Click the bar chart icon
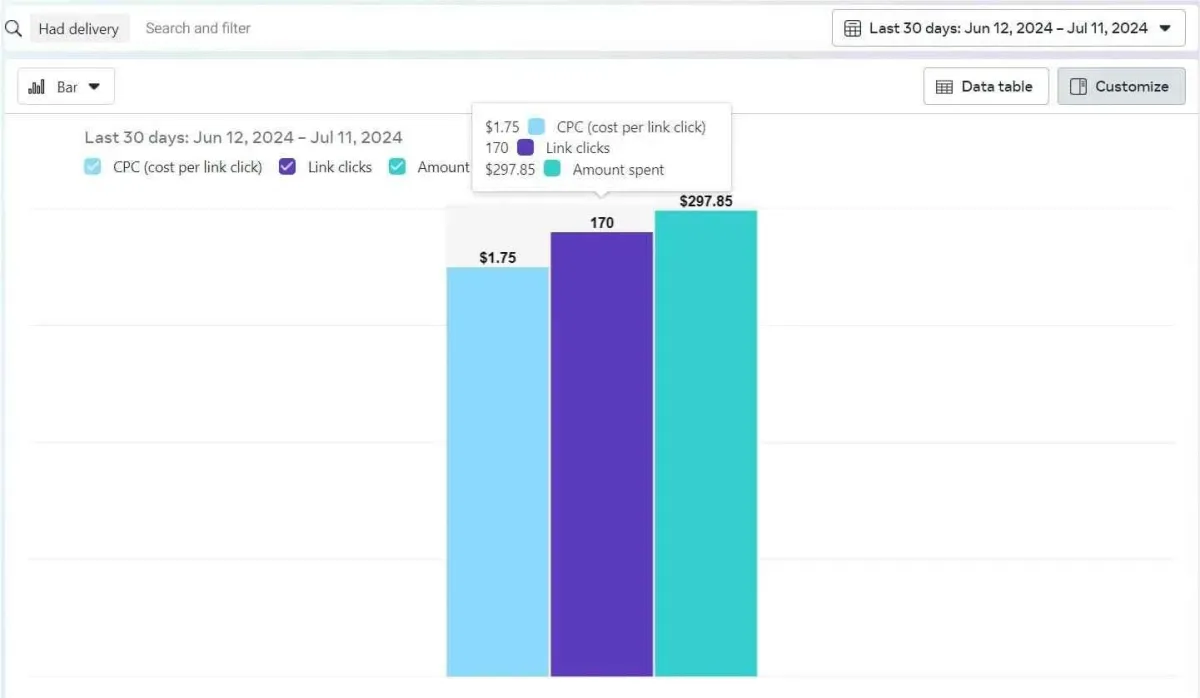 click(x=37, y=87)
